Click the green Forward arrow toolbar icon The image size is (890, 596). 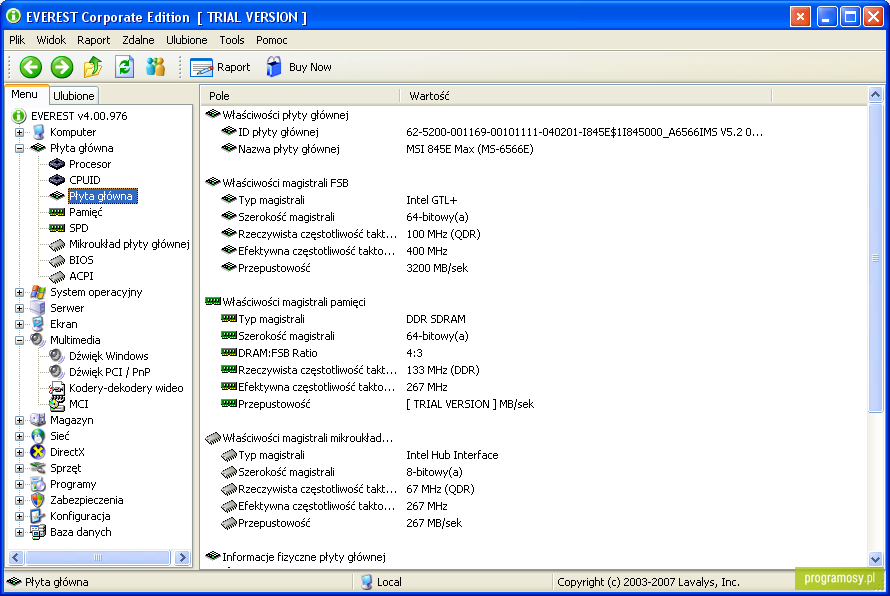(62, 67)
